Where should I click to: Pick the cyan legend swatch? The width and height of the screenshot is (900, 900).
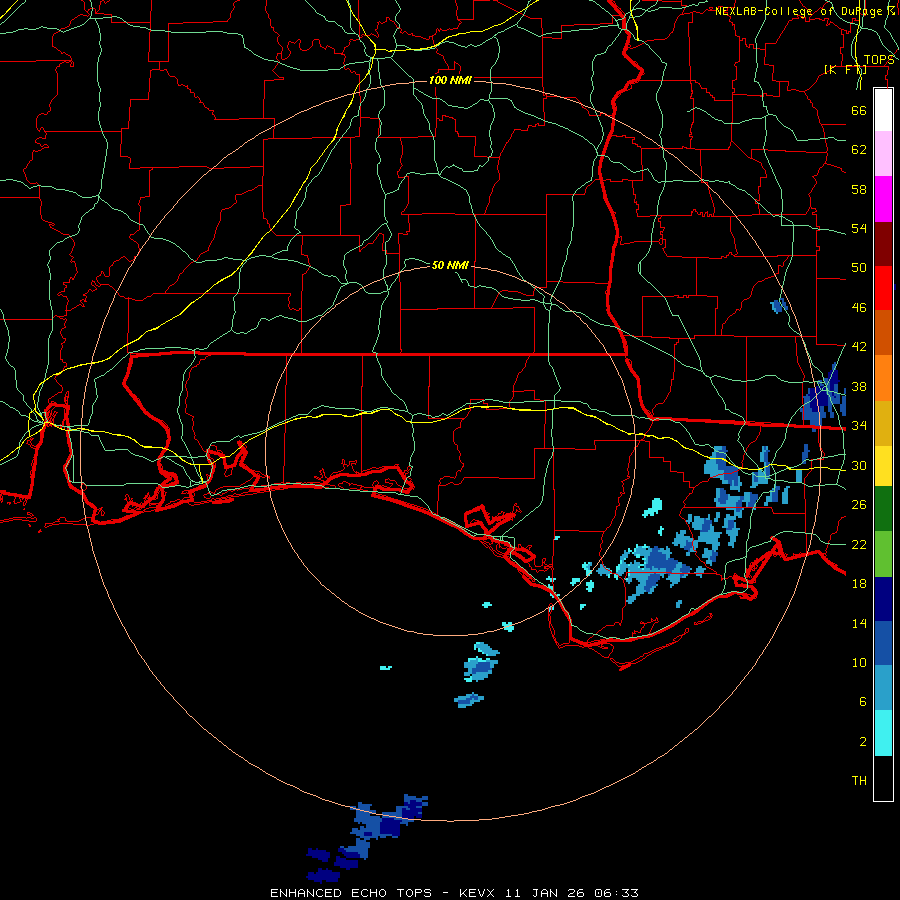tap(883, 733)
